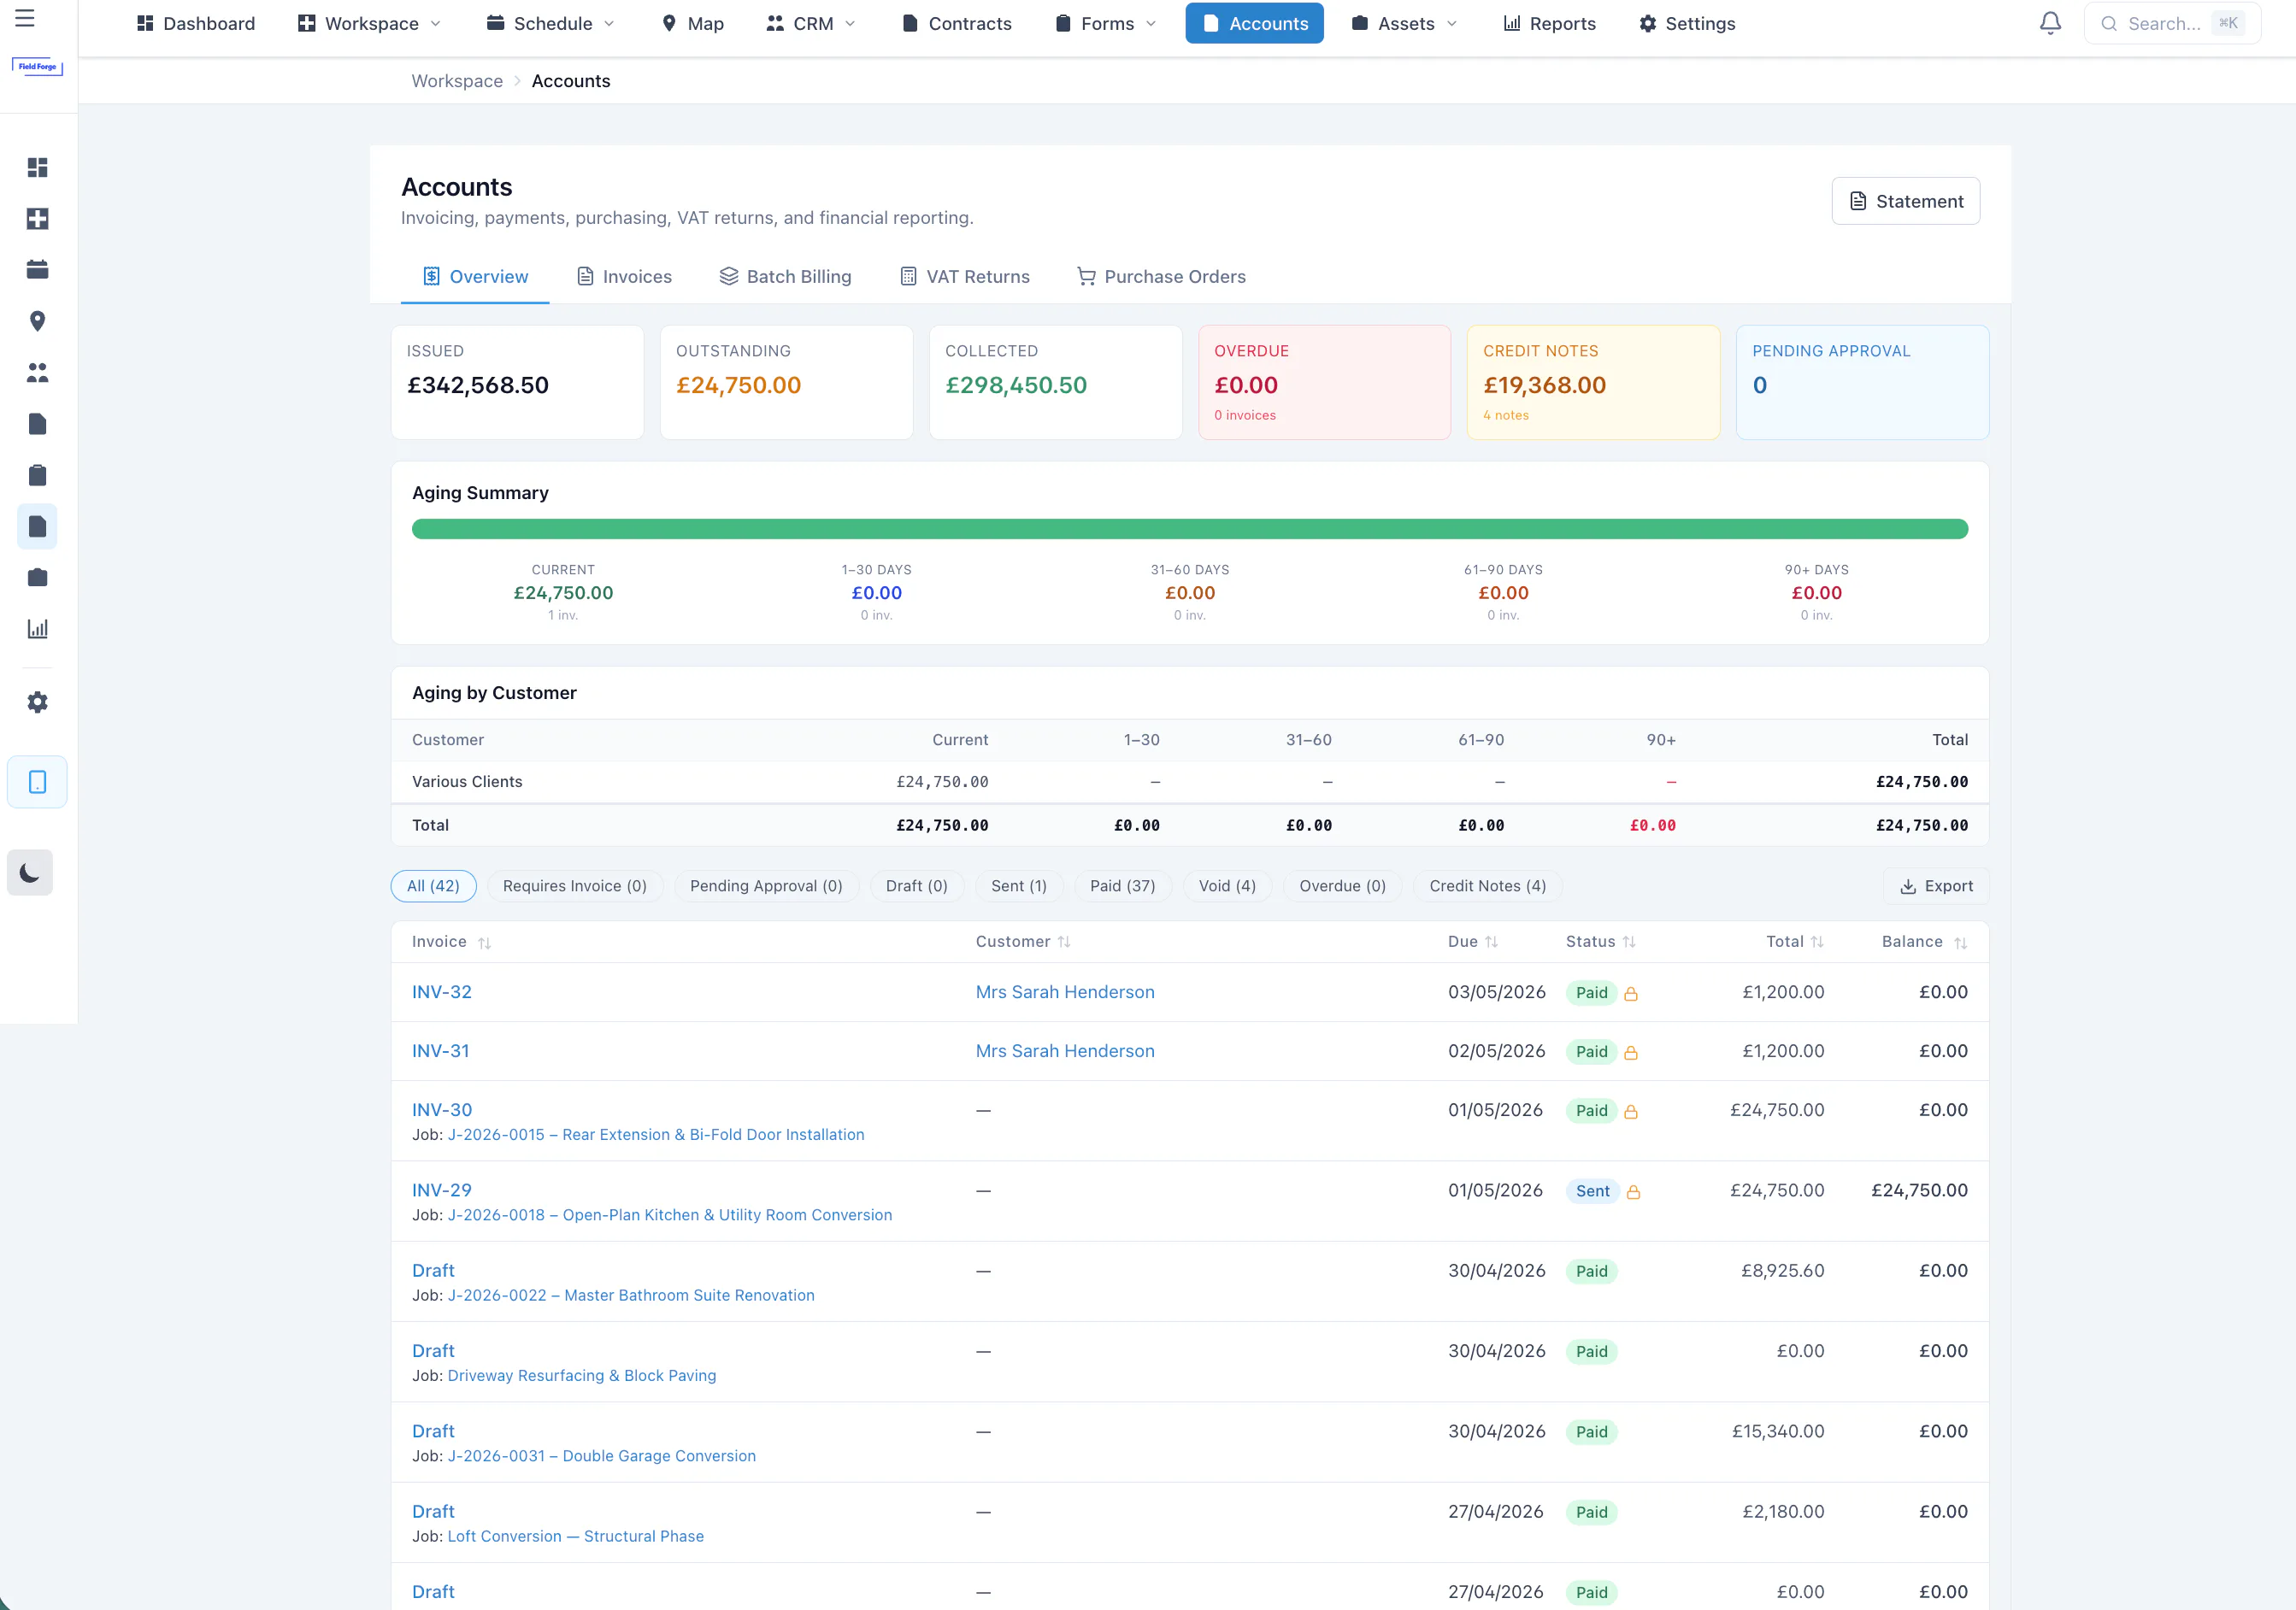Select Credit Notes (4) filter chip
Image resolution: width=2296 pixels, height=1610 pixels.
1487,886
